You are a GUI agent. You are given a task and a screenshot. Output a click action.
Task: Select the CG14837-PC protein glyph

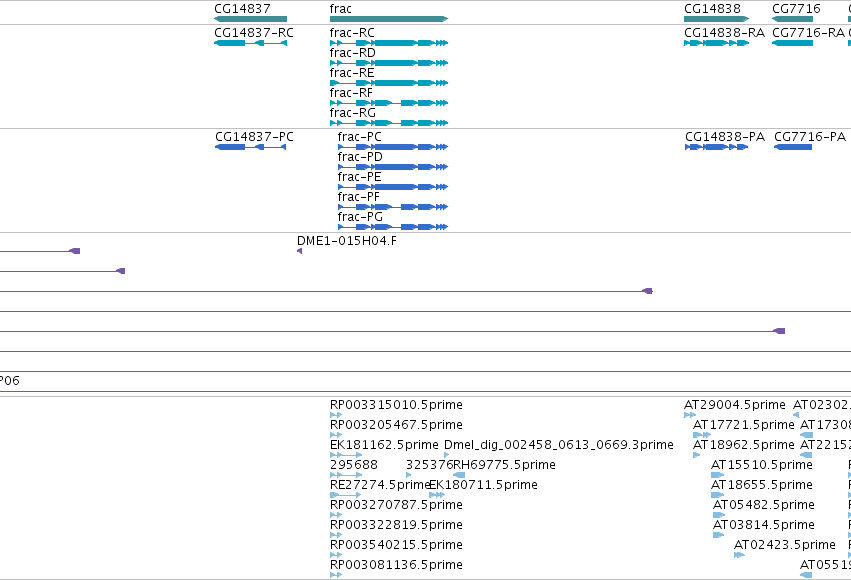click(x=251, y=147)
